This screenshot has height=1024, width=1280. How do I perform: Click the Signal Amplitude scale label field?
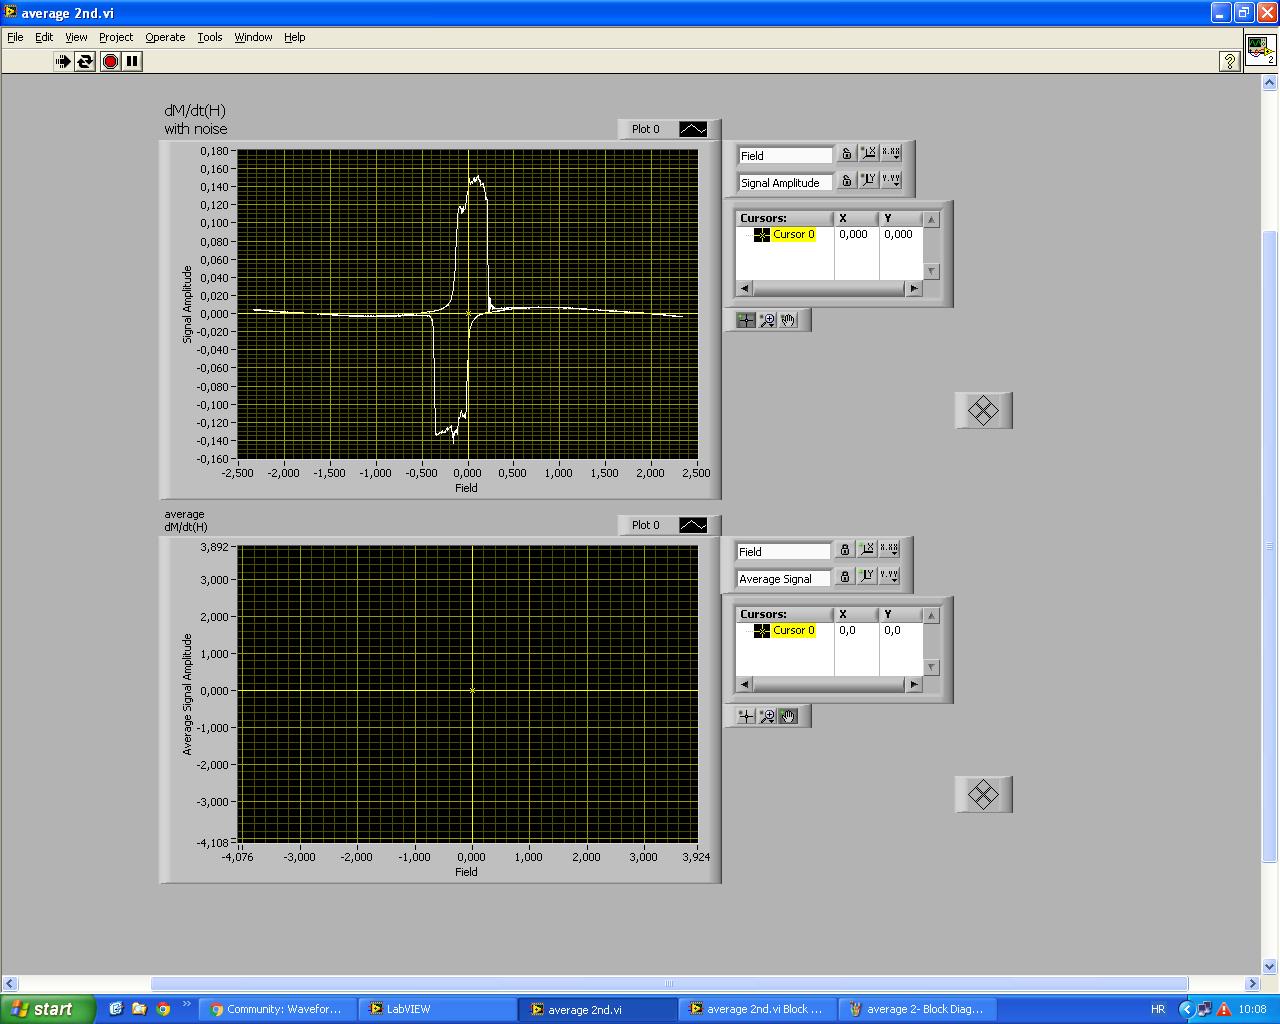[785, 182]
